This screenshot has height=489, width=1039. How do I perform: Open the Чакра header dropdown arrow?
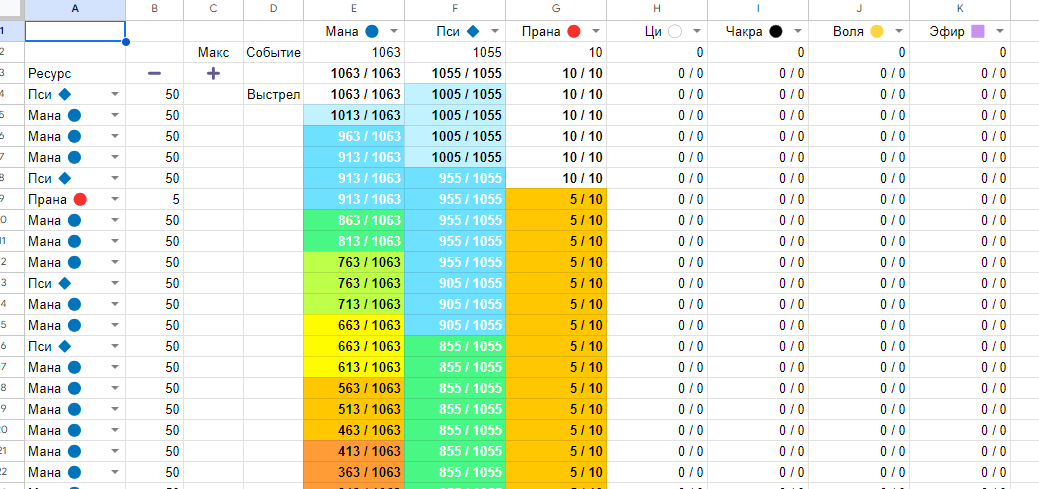pyautogui.click(x=796, y=32)
